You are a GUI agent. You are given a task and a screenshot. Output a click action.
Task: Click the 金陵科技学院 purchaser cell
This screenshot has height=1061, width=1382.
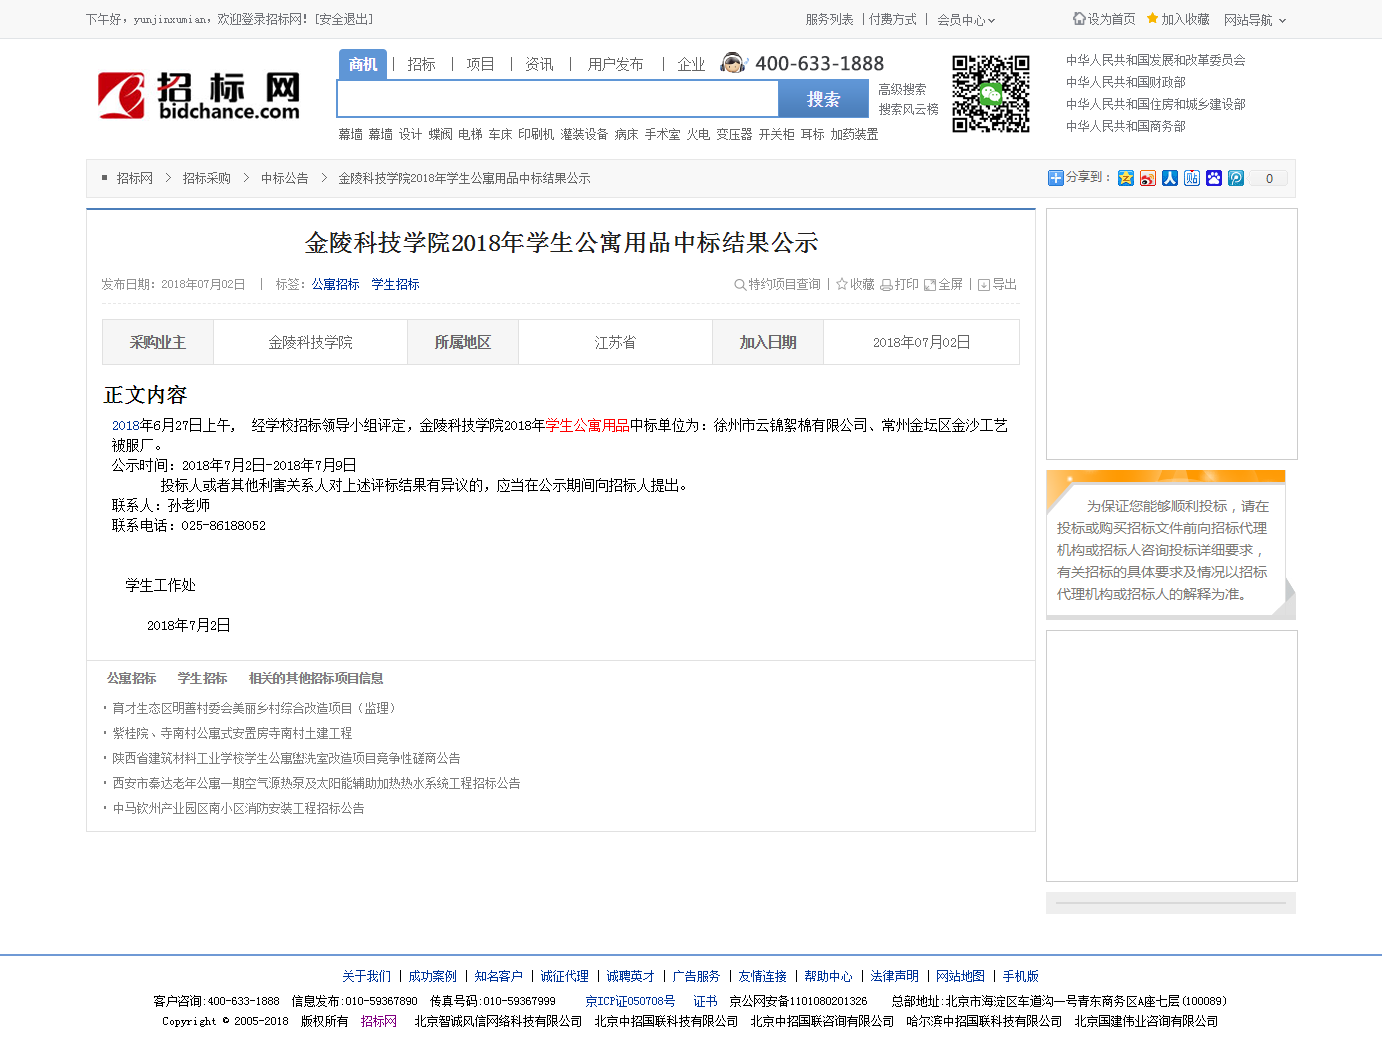[x=310, y=342]
